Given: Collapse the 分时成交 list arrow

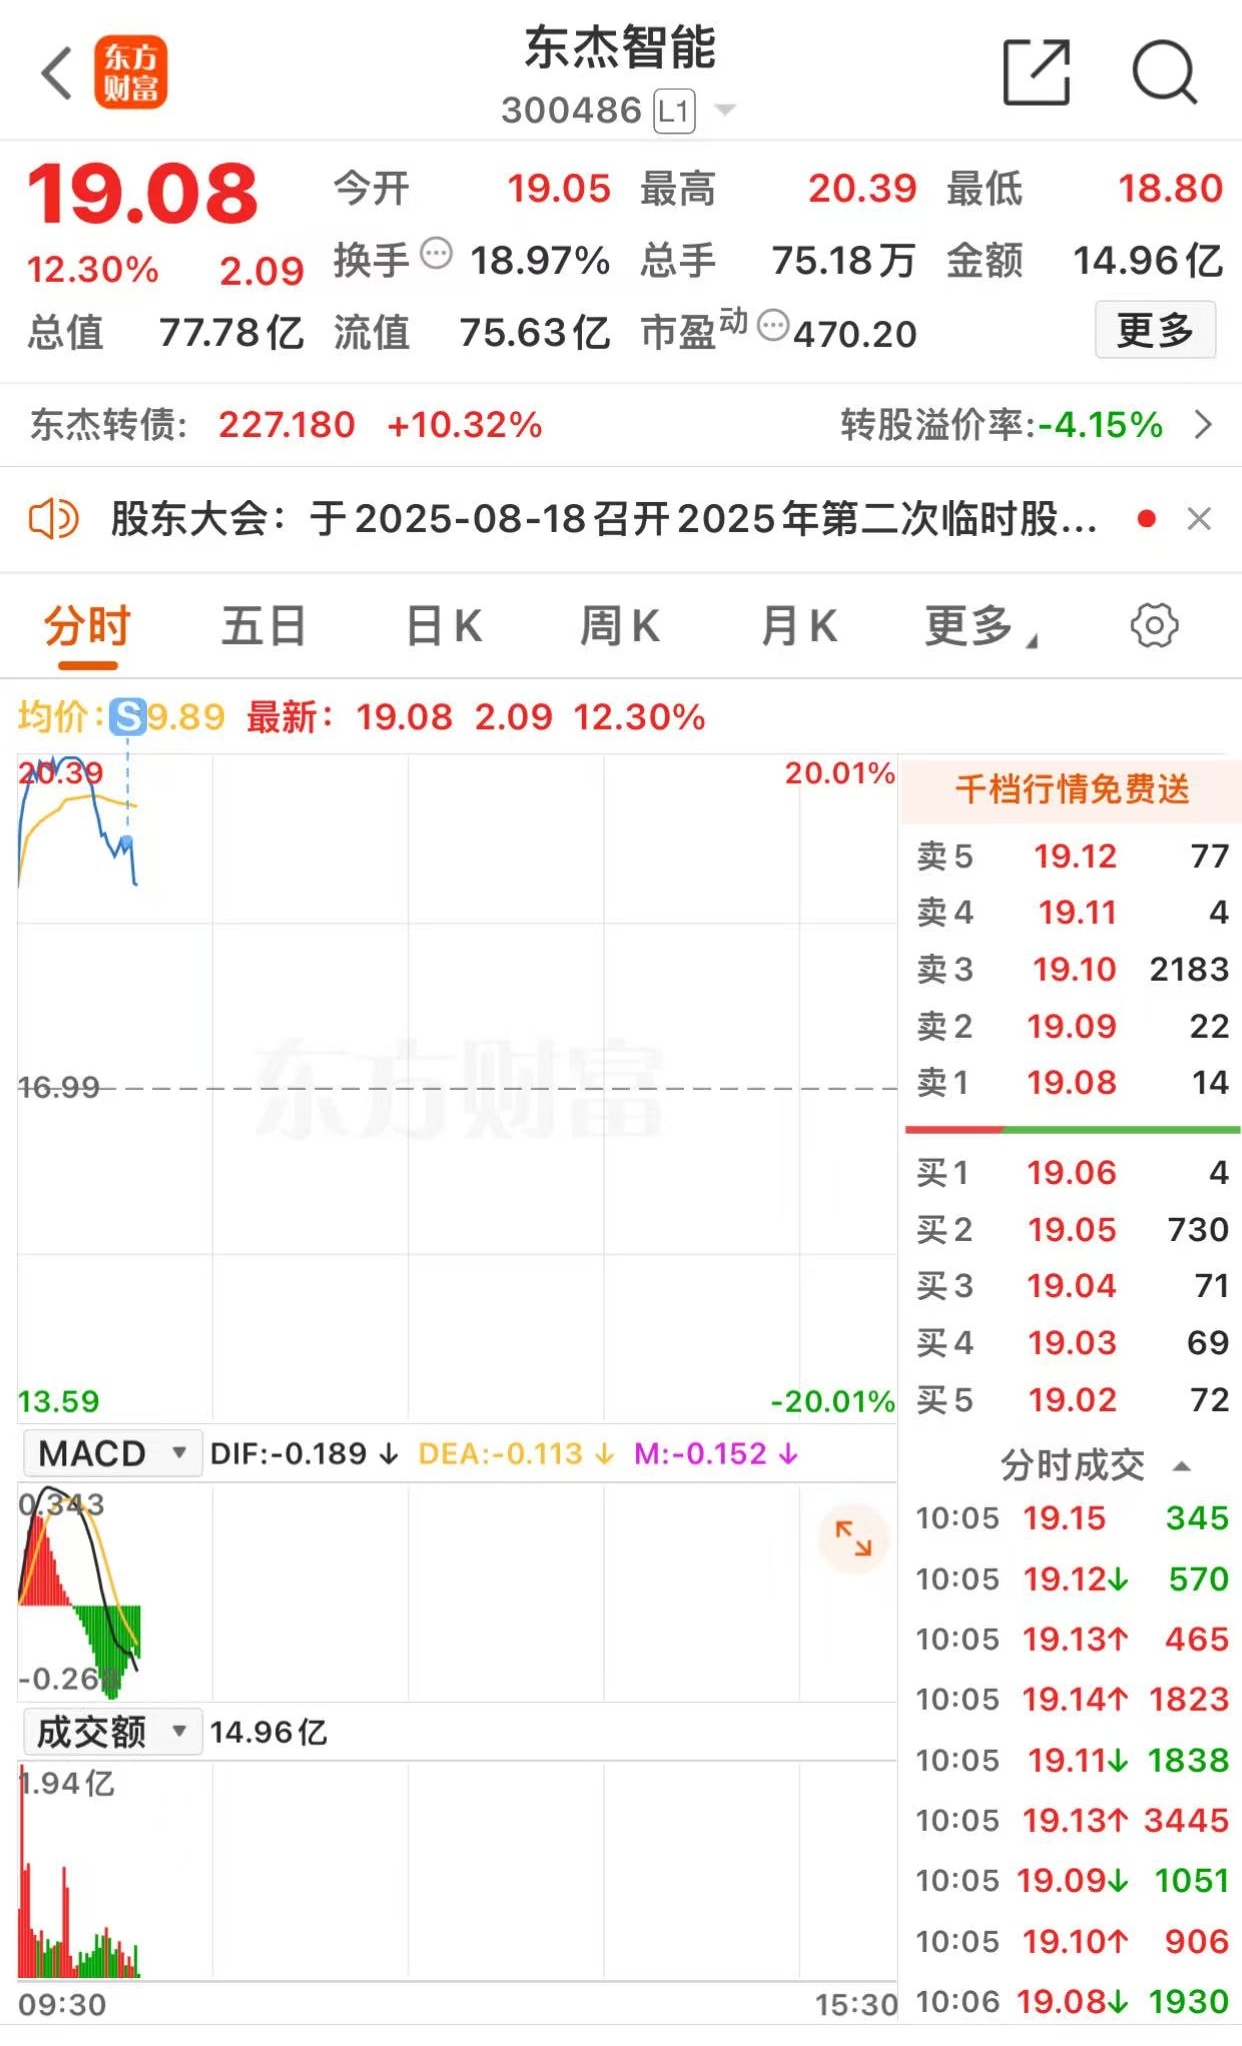Looking at the screenshot, I should click(x=1181, y=1466).
